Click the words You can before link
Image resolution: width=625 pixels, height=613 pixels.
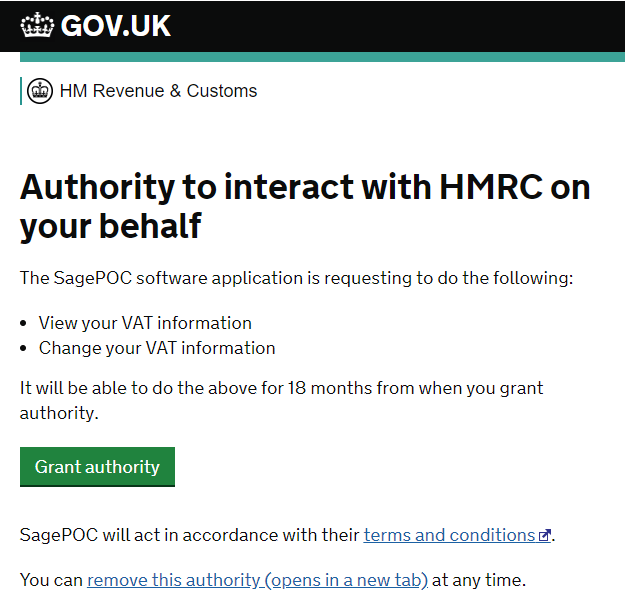51,580
